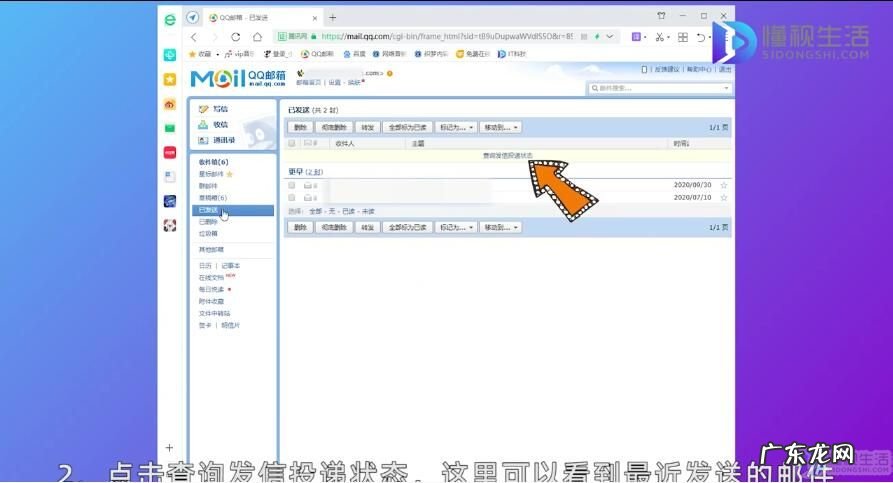893x483 pixels.
Task: Click the top 全部标为已读 button
Action: point(408,128)
